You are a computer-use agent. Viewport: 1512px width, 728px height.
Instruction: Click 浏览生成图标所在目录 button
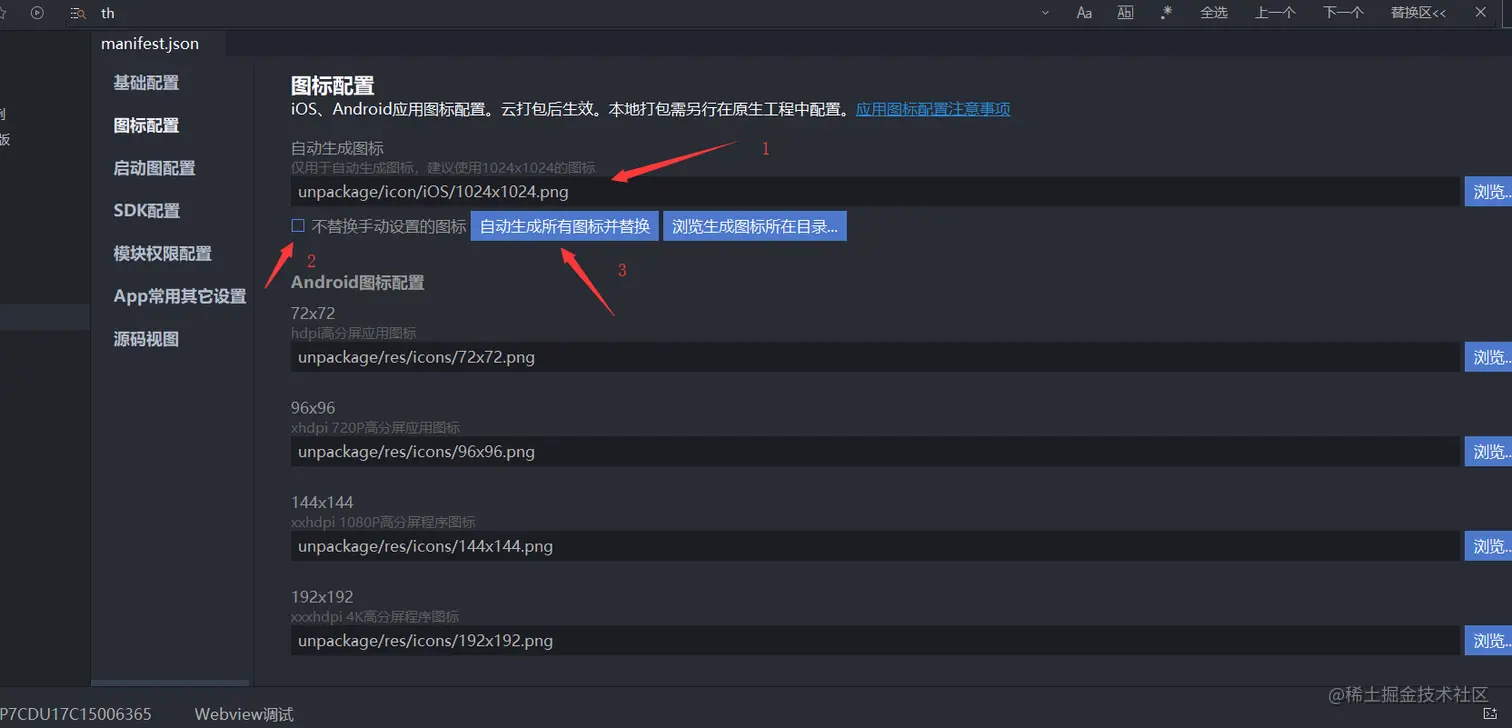click(x=755, y=226)
